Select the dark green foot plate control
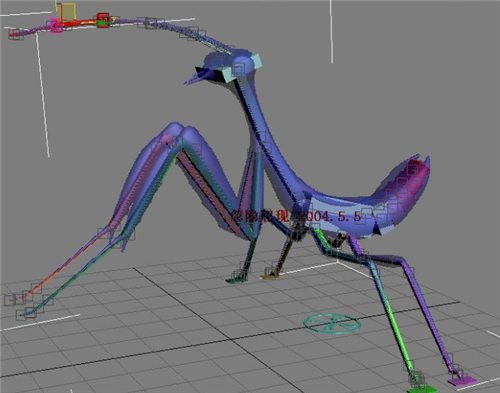Viewport: 500px width, 393px height. pos(237,279)
